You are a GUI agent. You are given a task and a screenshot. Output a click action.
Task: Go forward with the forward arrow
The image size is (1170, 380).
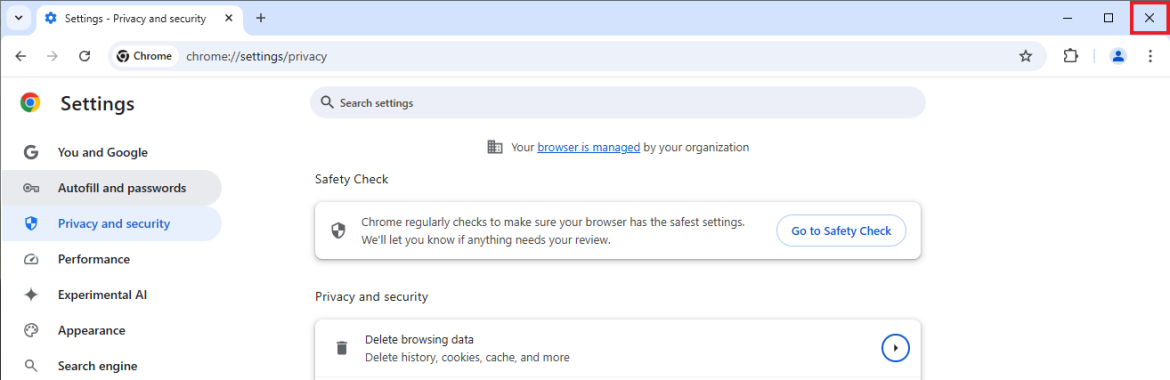[x=52, y=56]
